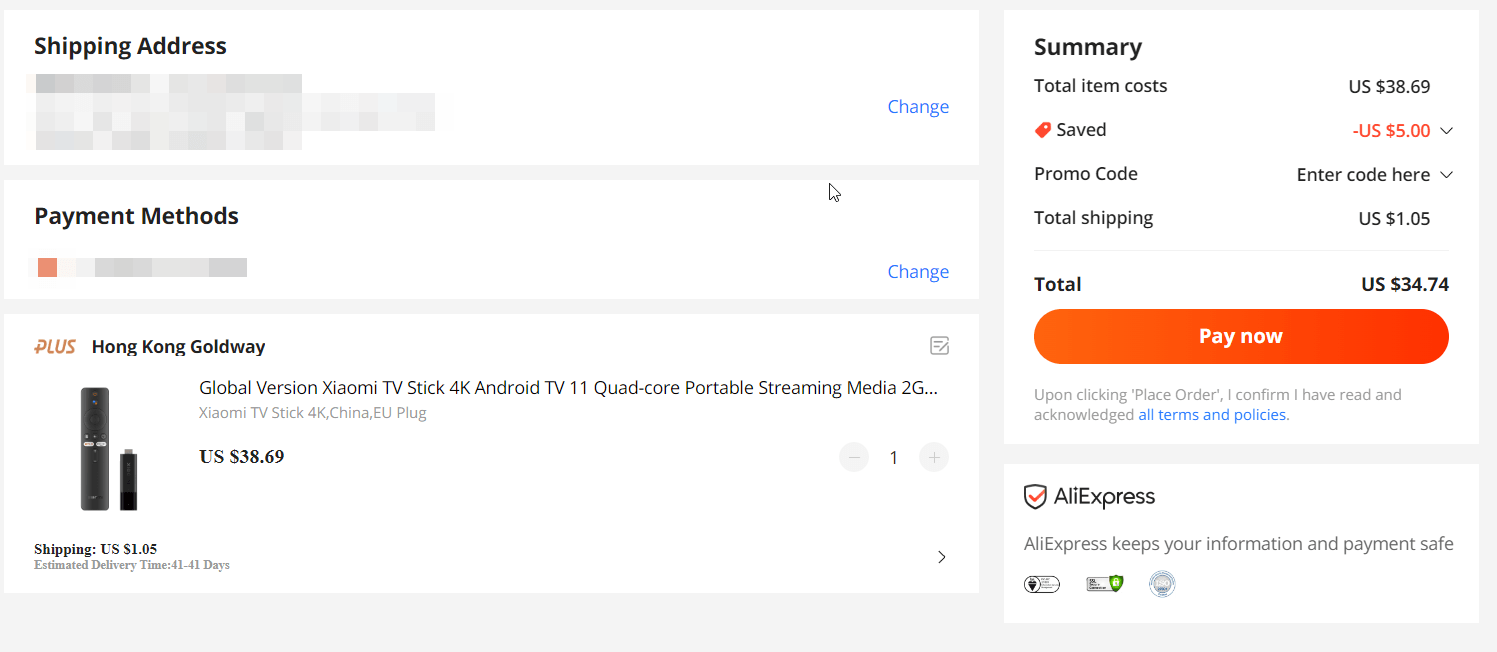Open the Hong Kong Goldway store name
1497x652 pixels.
click(178, 347)
